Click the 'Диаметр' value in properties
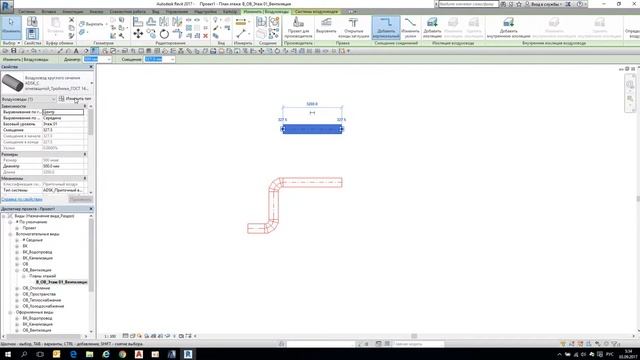640x360 pixels. [x=63, y=166]
